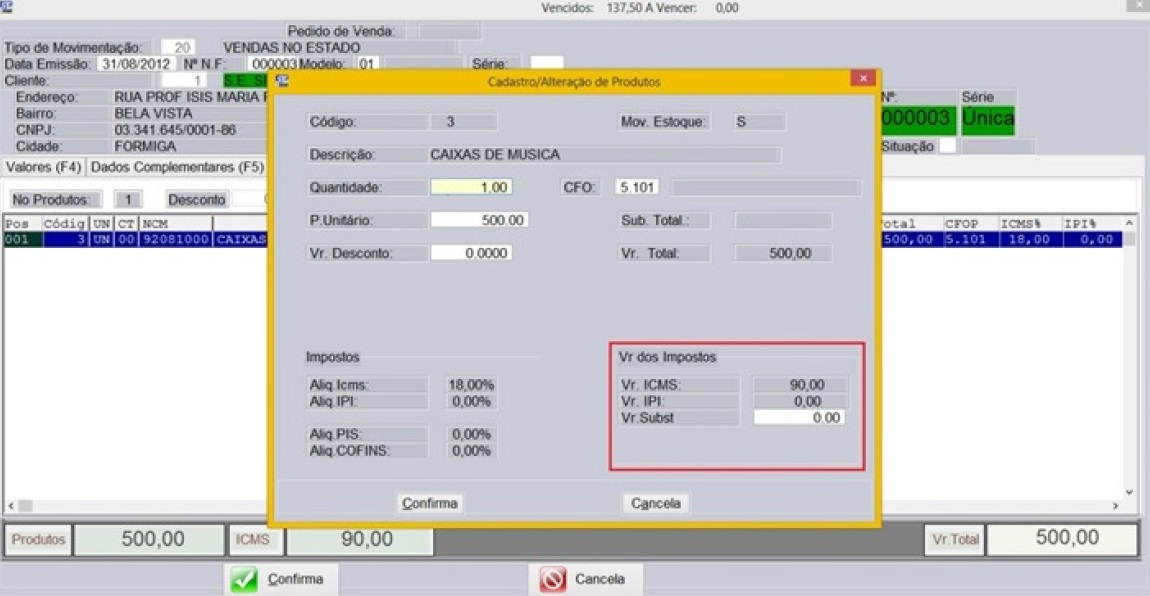Click the red cancel icon on bottom Cancela

click(x=553, y=580)
